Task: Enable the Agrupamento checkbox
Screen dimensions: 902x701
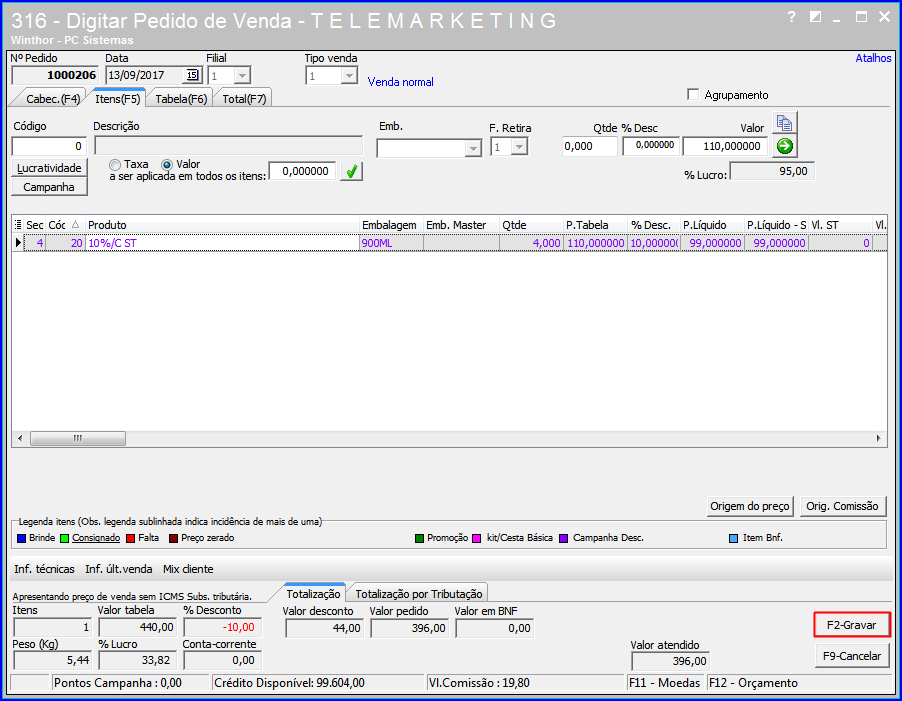Action: point(693,94)
